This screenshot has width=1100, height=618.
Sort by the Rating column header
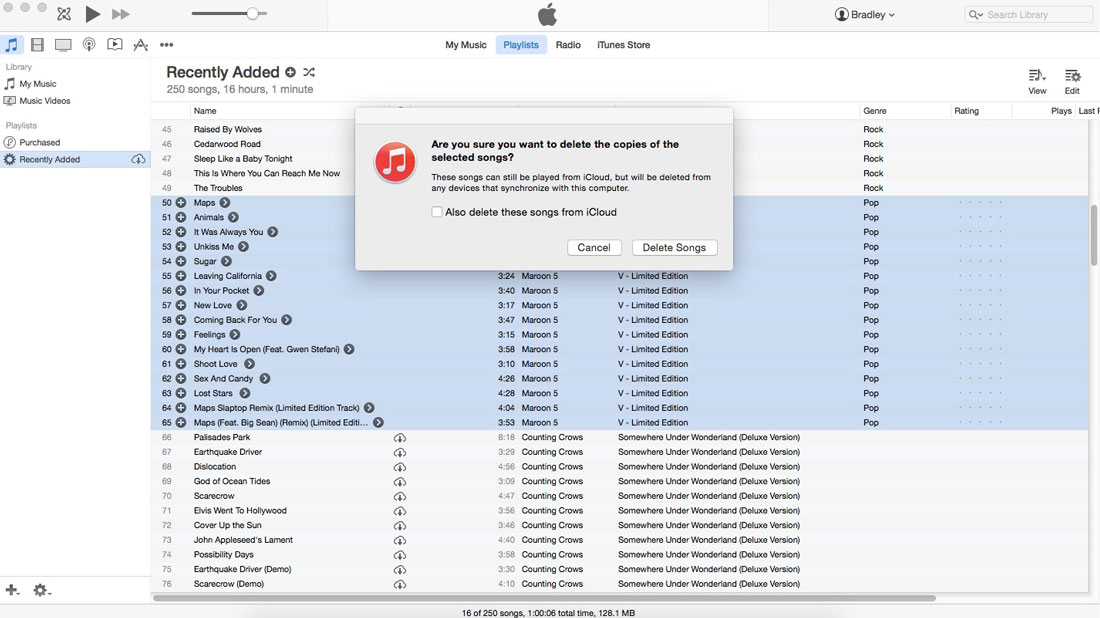(x=967, y=111)
